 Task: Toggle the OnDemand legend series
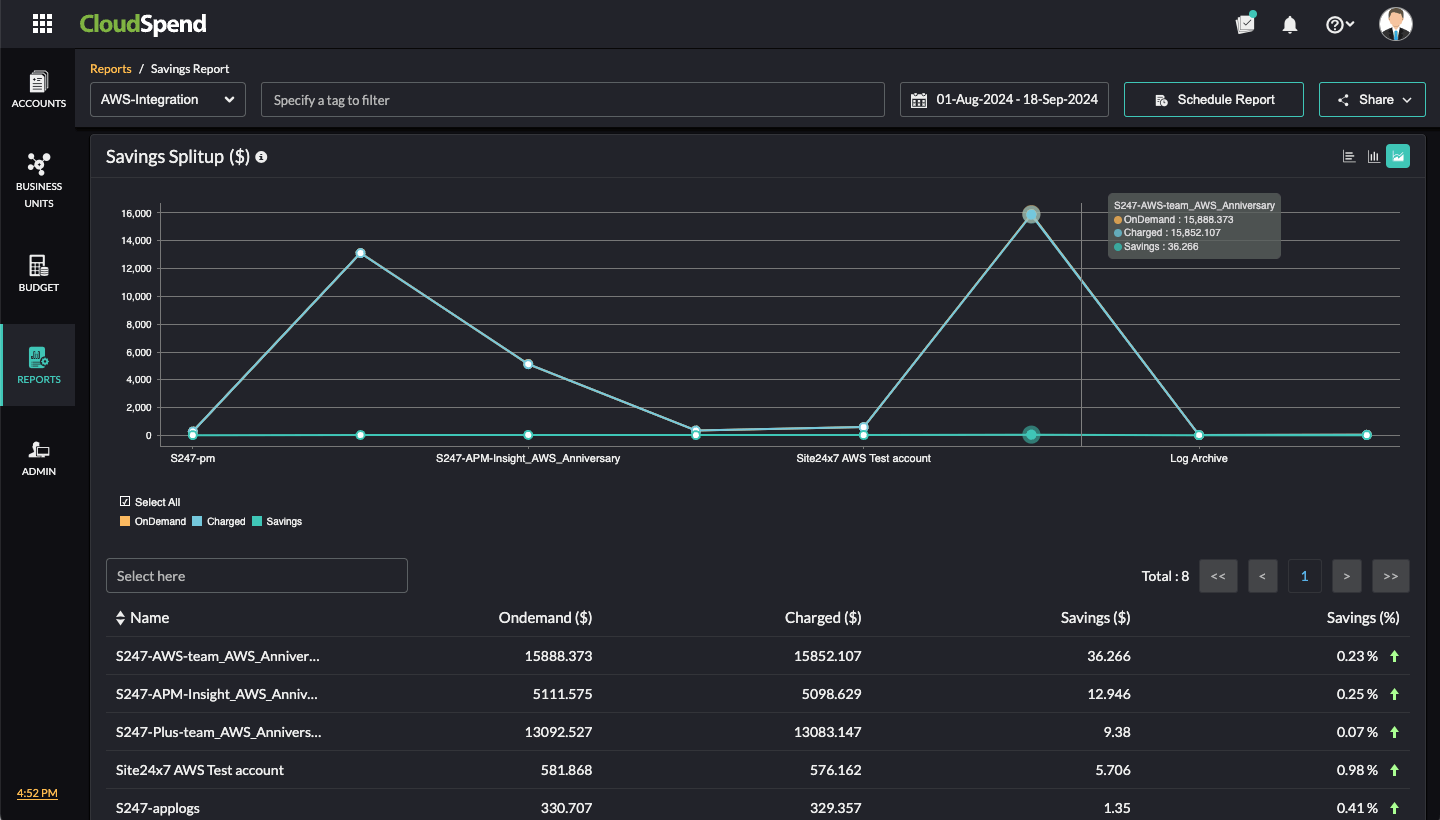[153, 522]
